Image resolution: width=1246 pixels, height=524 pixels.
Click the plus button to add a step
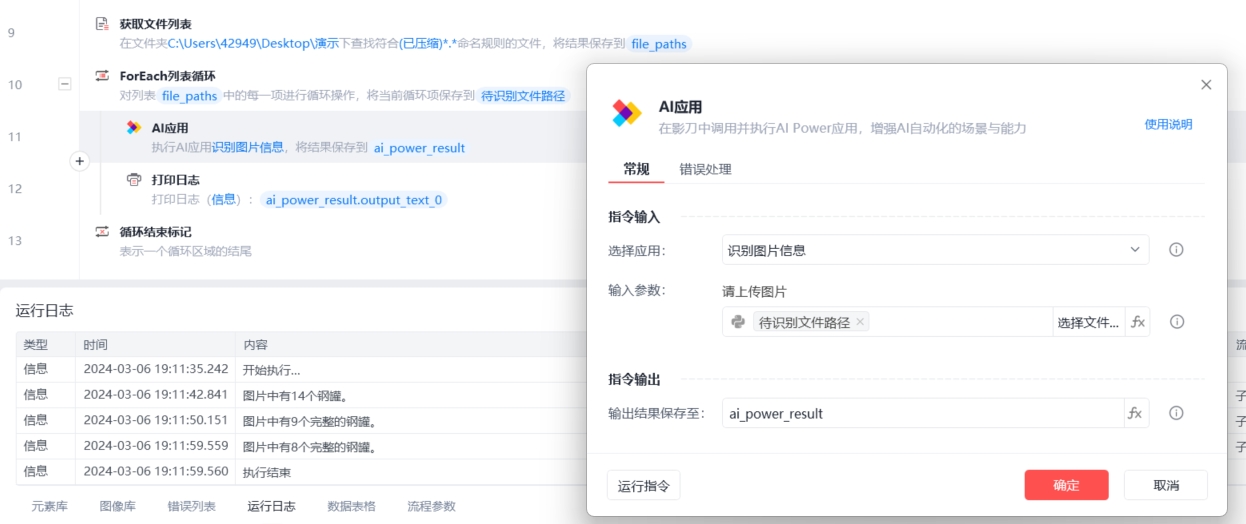80,161
